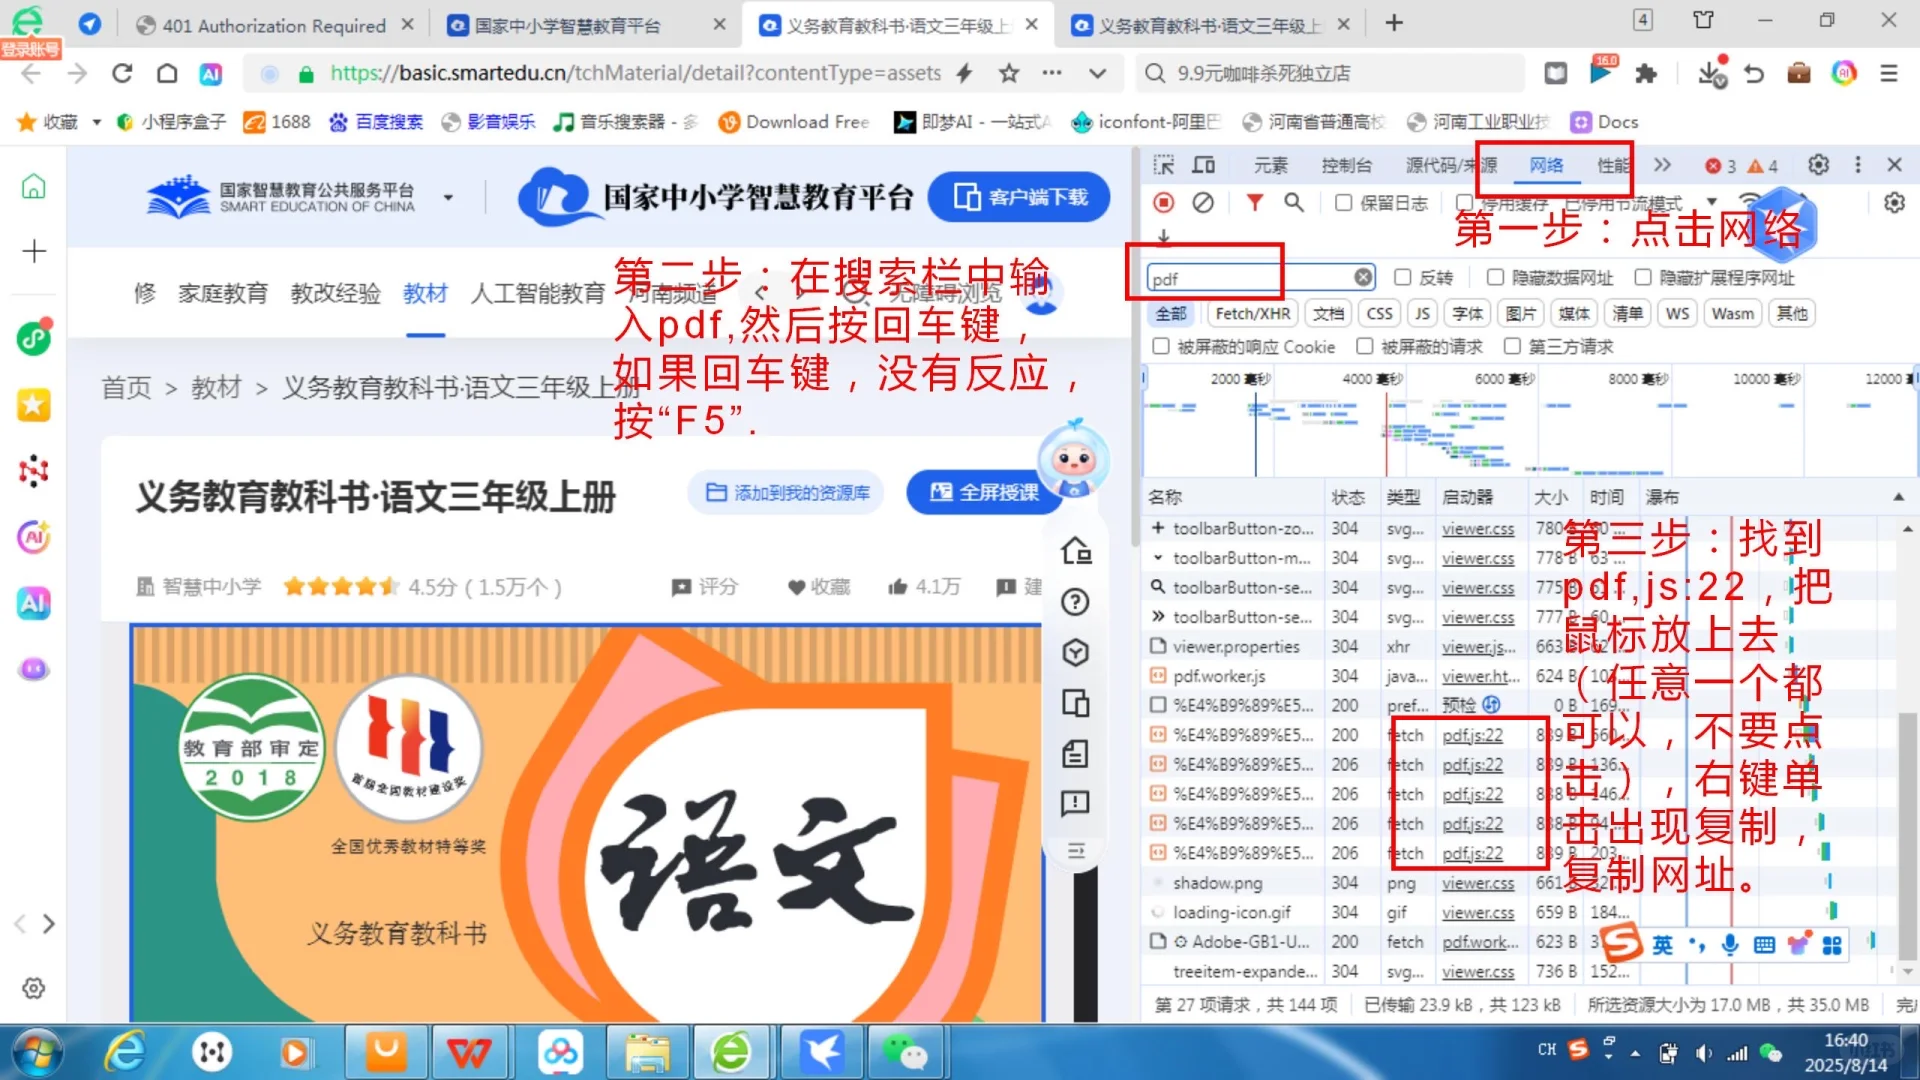
Task: Open the three-dot more menu in the address bar
Action: [x=1052, y=73]
